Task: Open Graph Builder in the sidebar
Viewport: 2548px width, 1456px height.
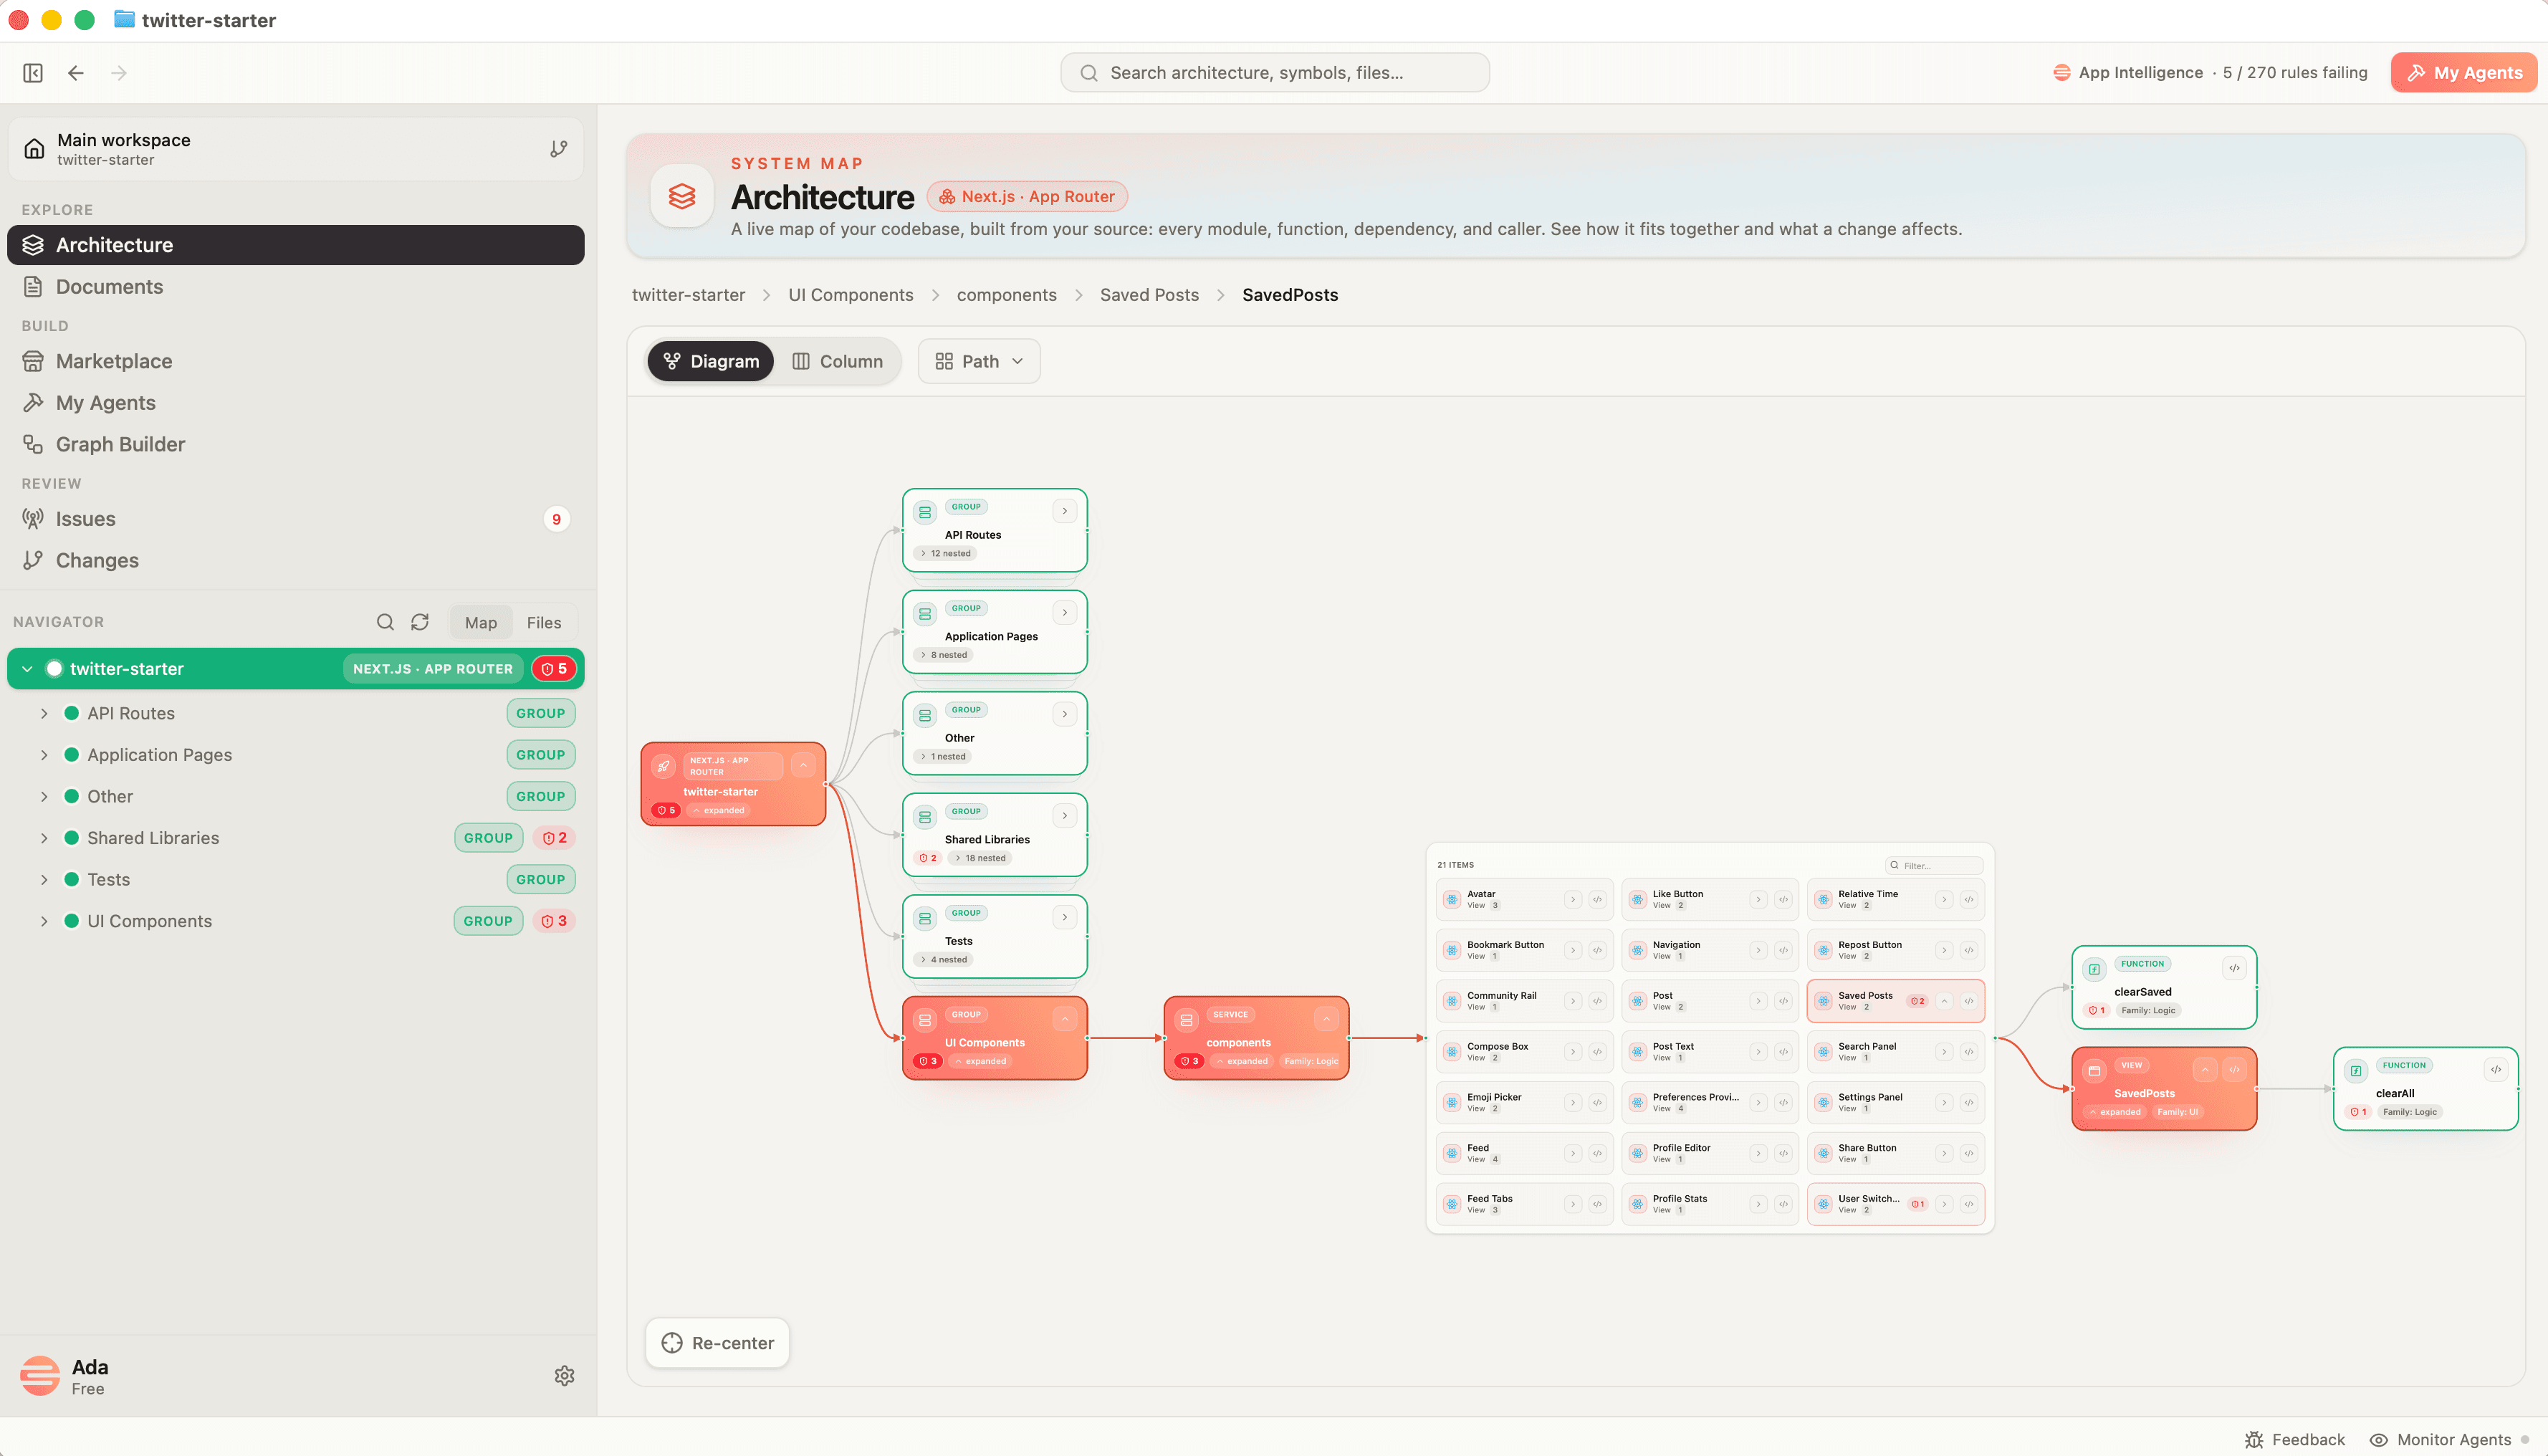Action: coord(296,444)
